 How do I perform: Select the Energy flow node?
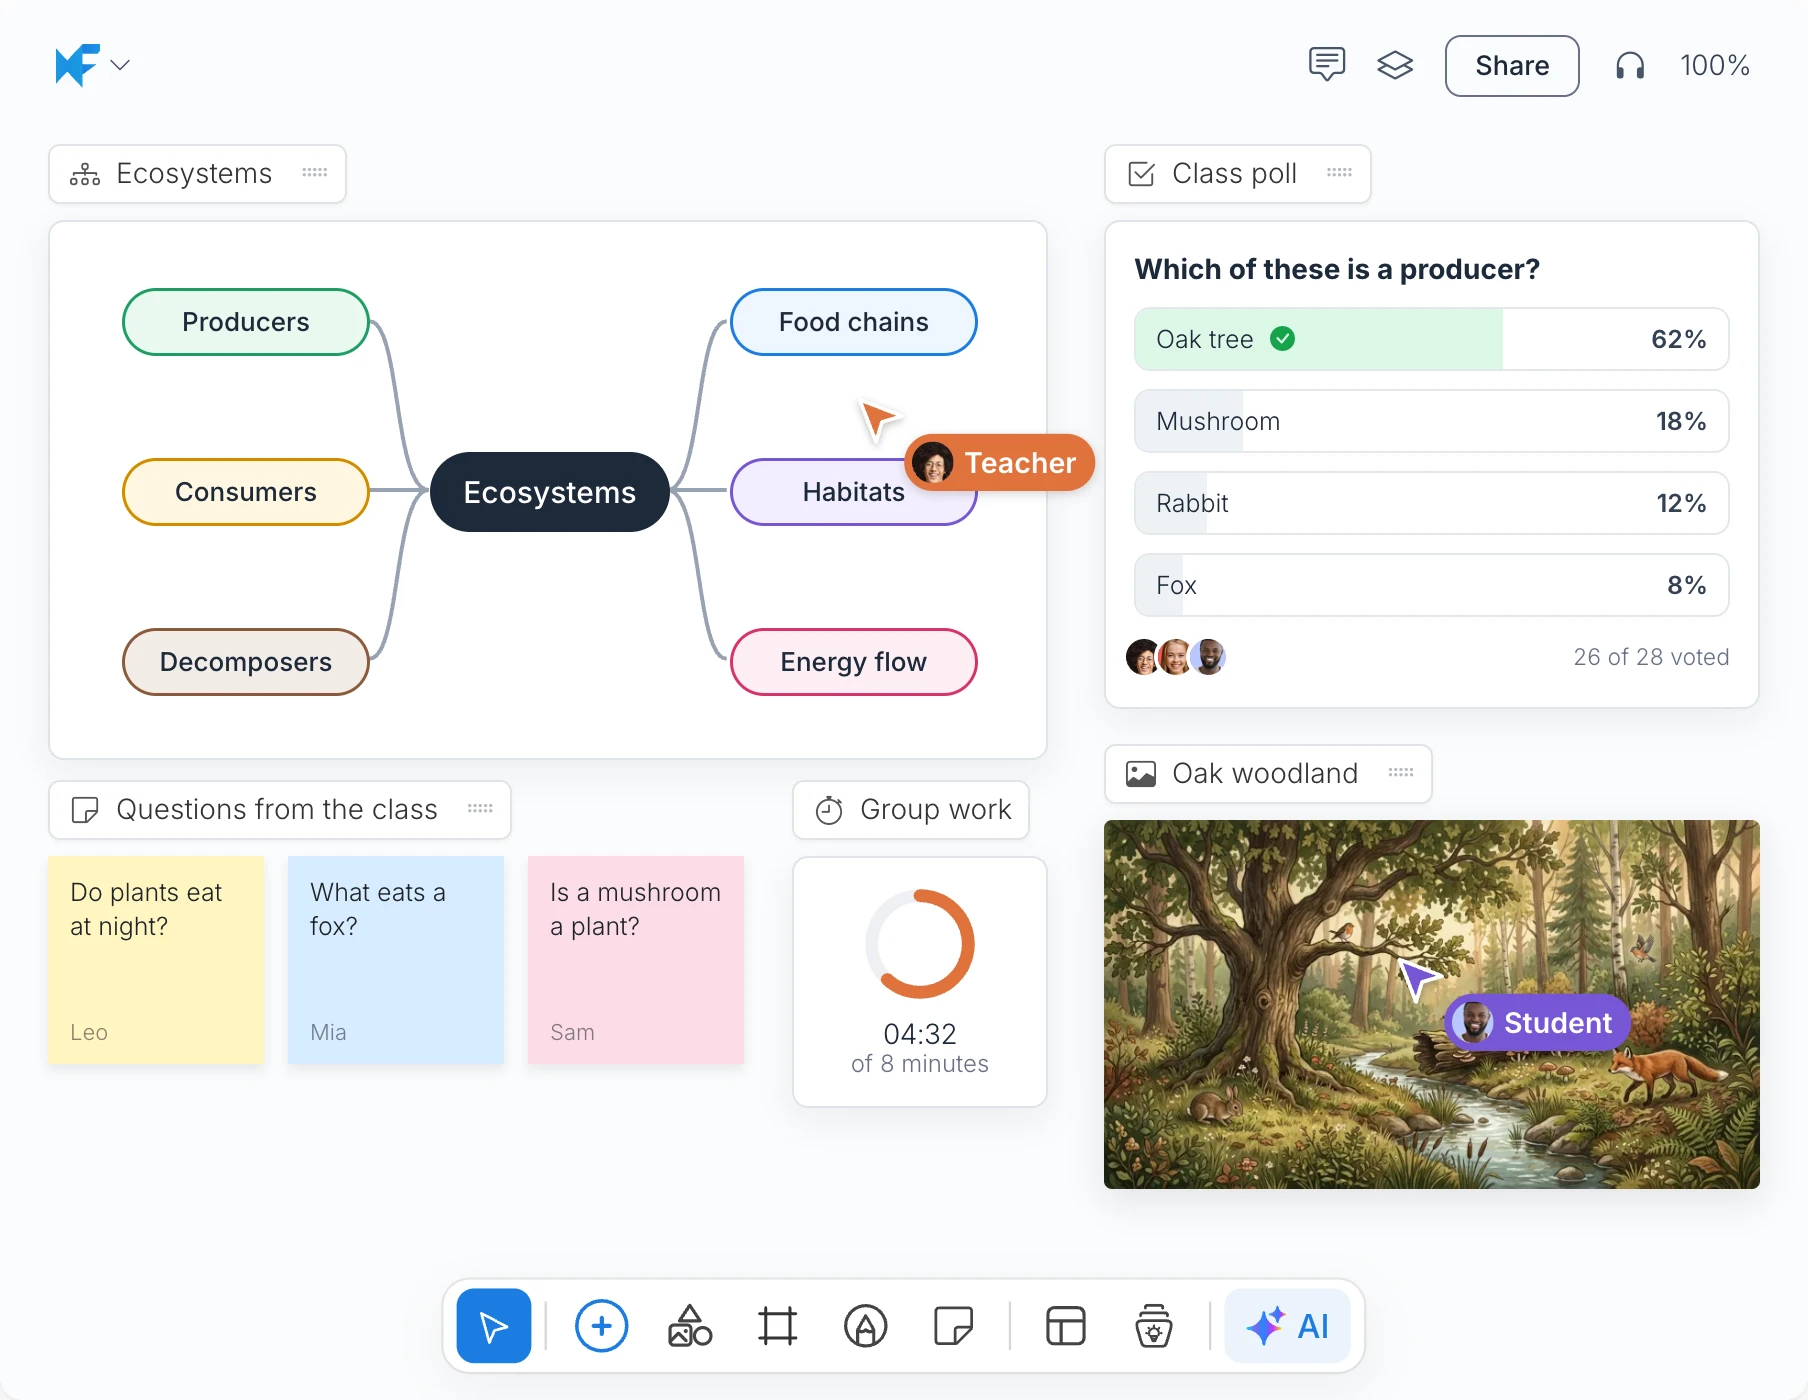pos(854,662)
